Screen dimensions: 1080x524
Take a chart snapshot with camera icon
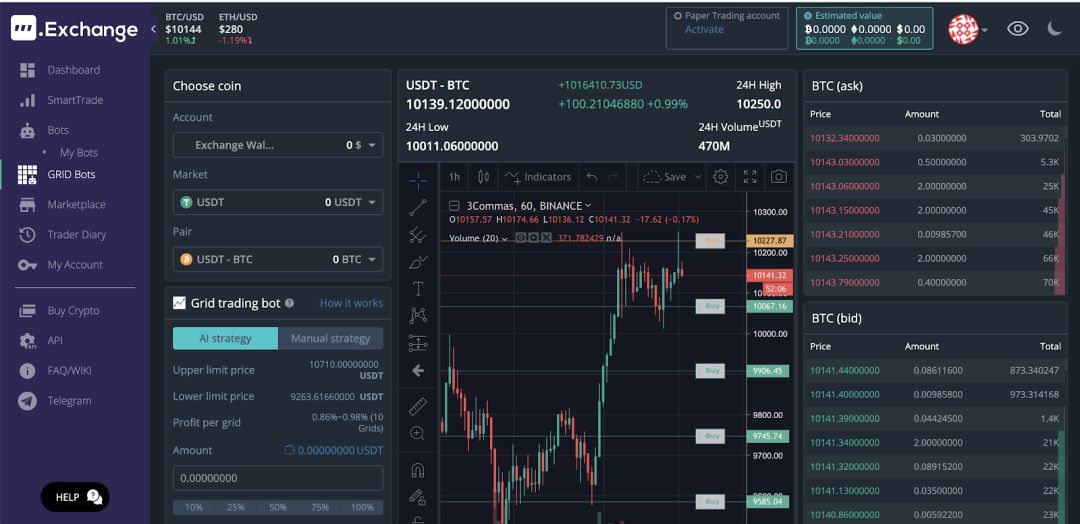tap(778, 177)
